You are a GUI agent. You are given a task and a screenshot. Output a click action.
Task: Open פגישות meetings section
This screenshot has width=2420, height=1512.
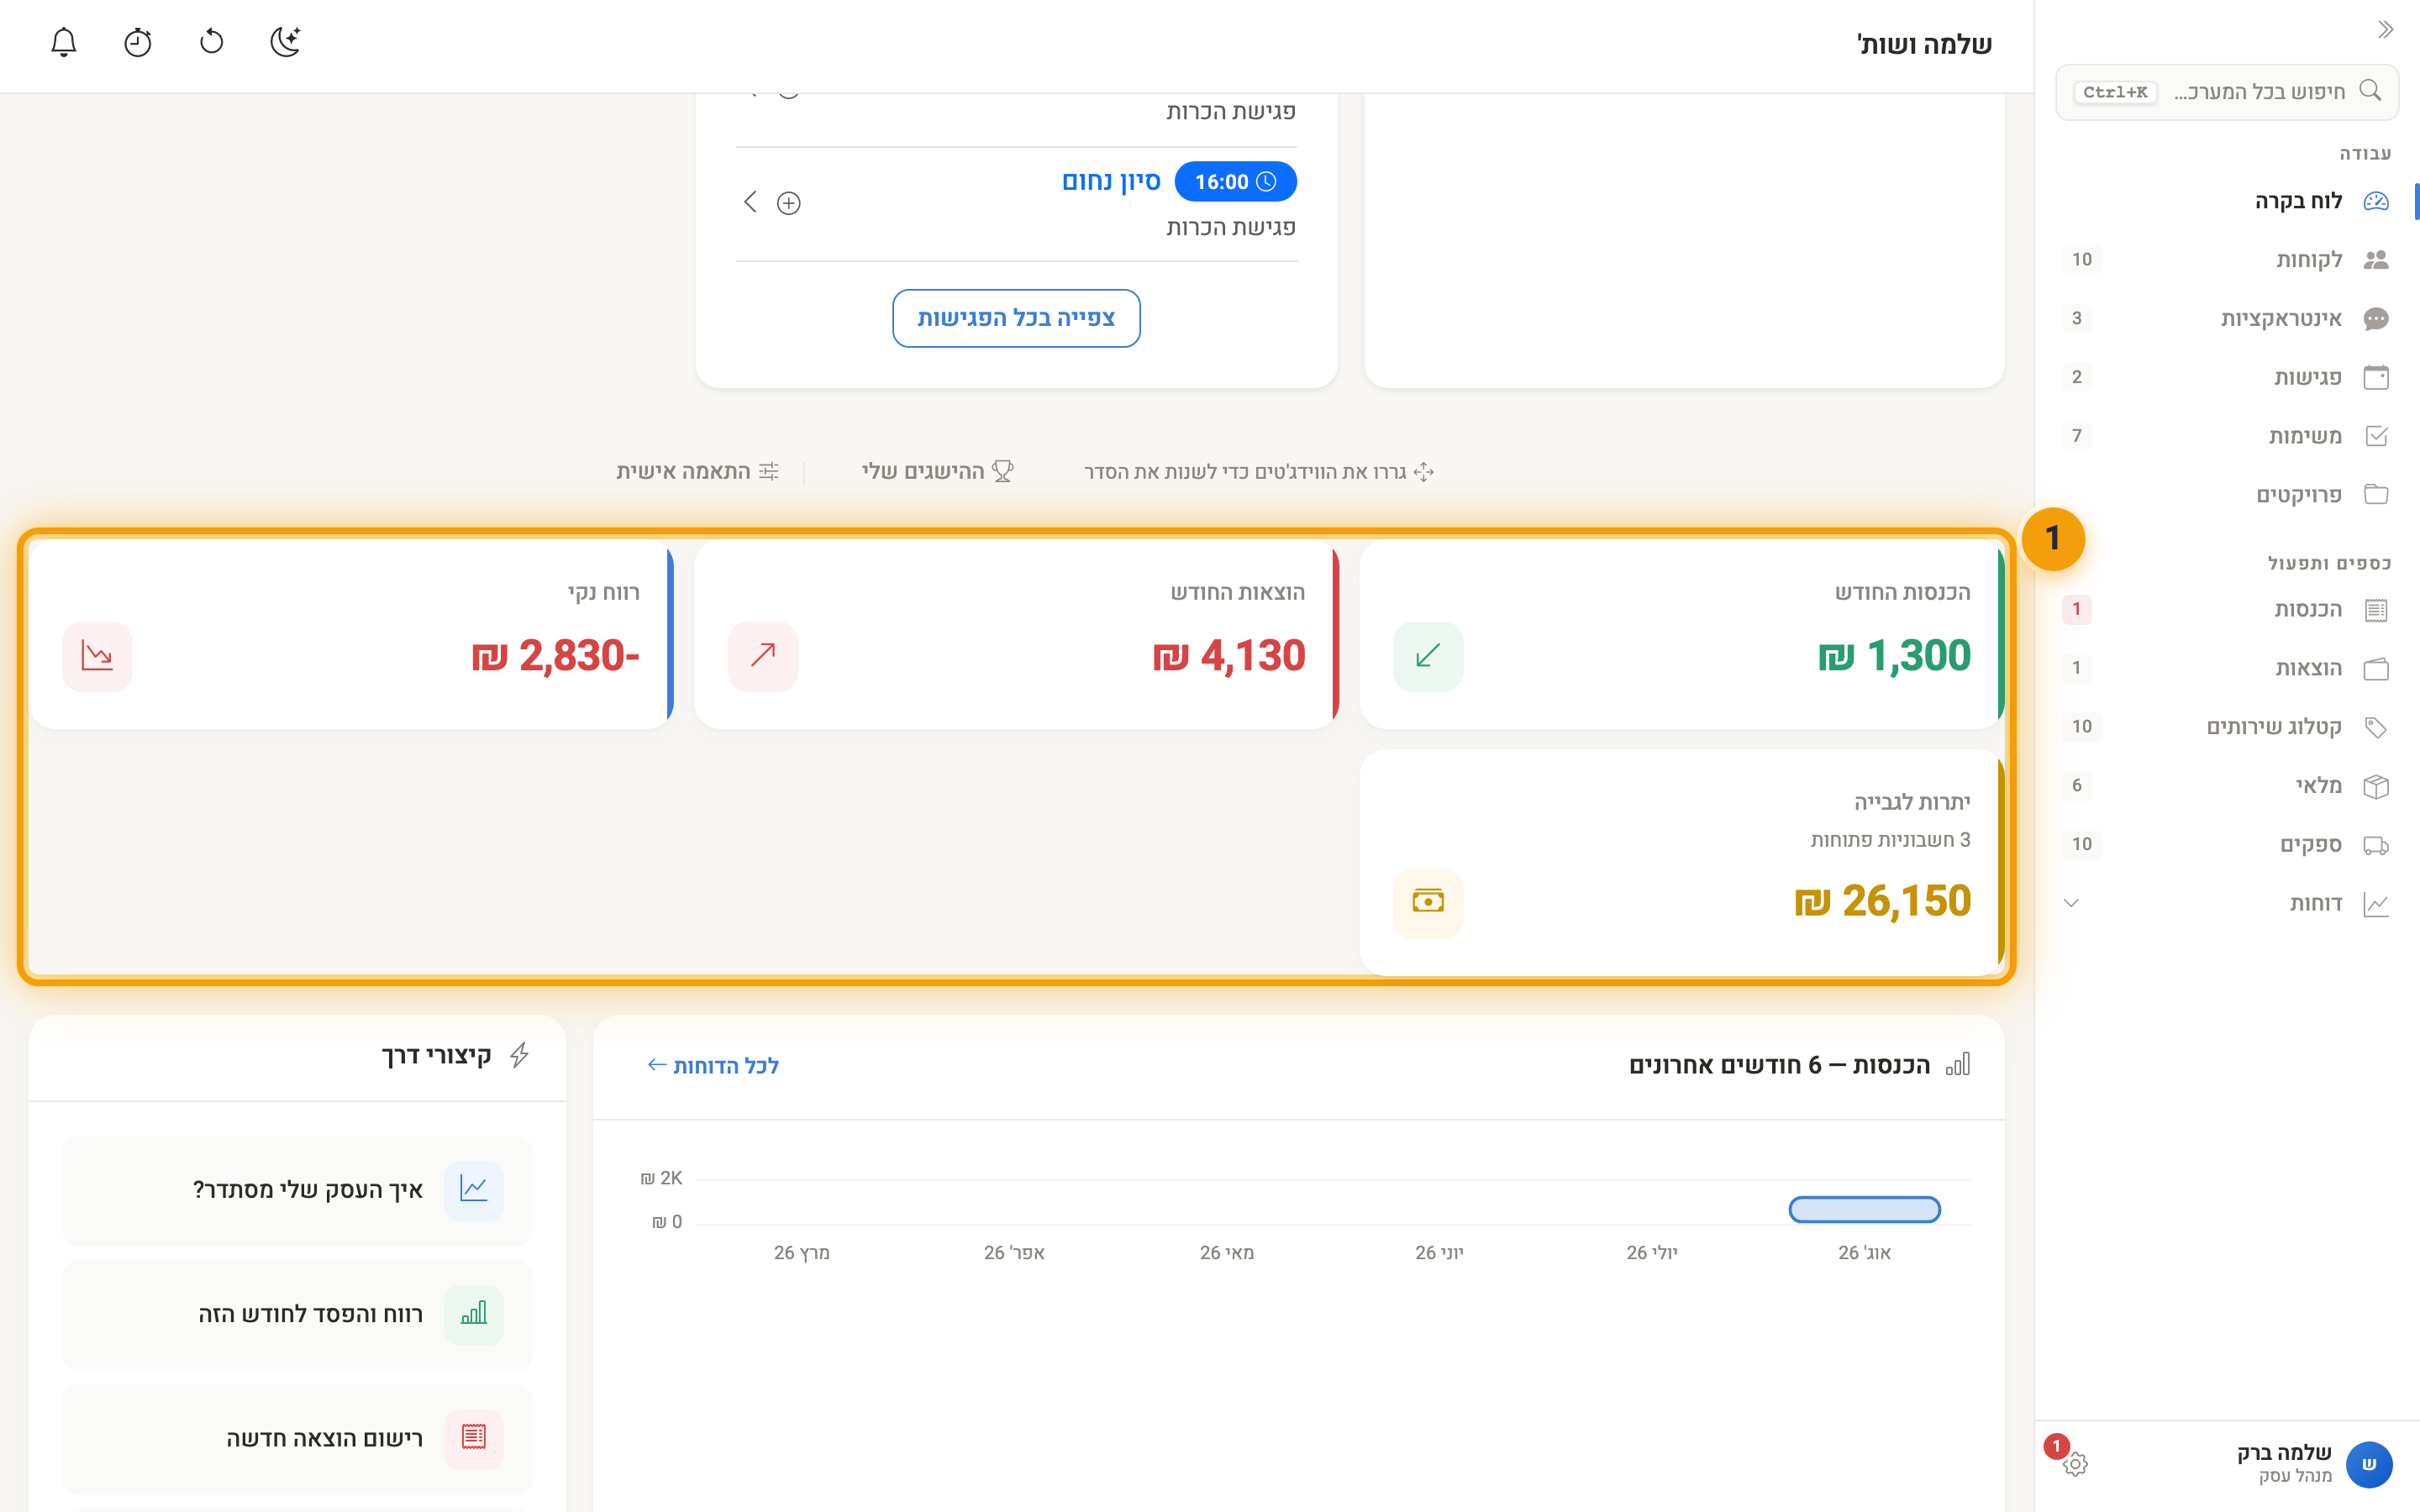coord(2227,377)
